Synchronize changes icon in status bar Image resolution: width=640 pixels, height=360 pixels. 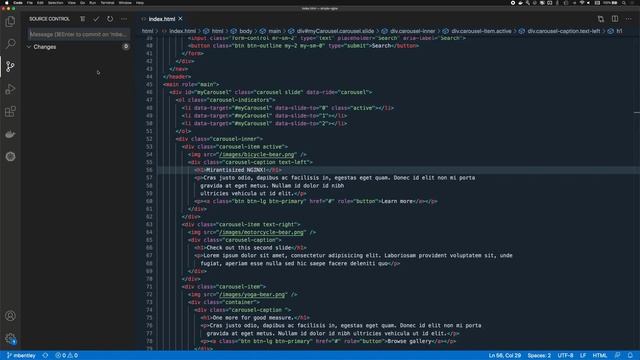coord(45,356)
